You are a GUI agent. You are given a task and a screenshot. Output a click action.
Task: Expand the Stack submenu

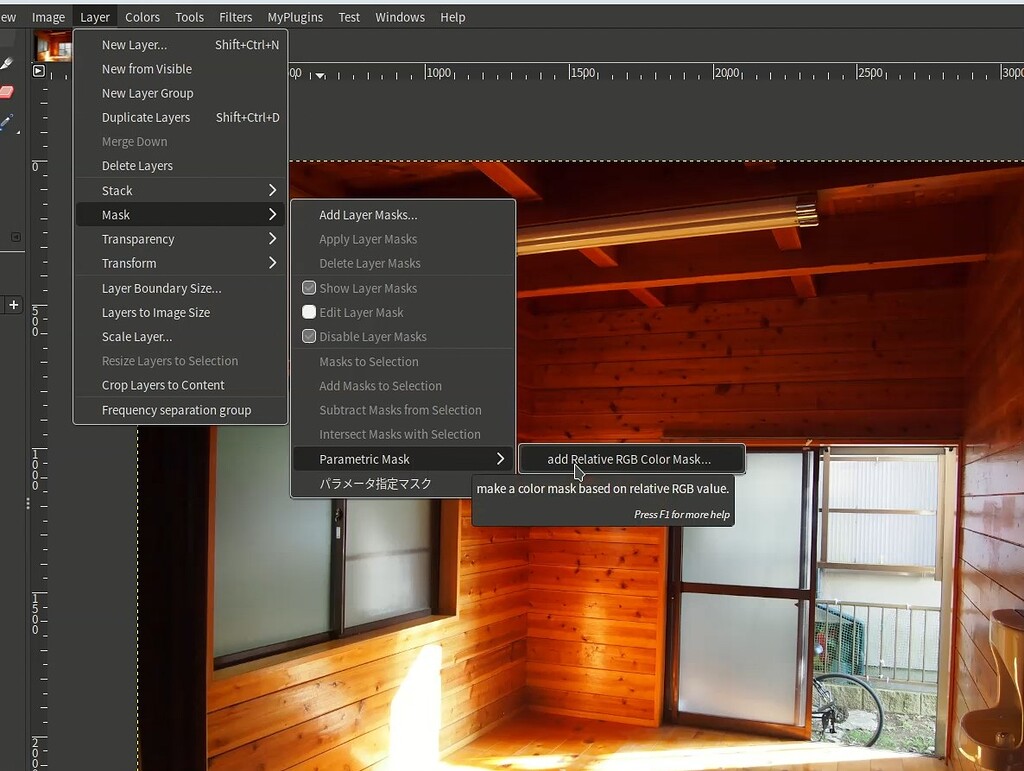click(117, 190)
